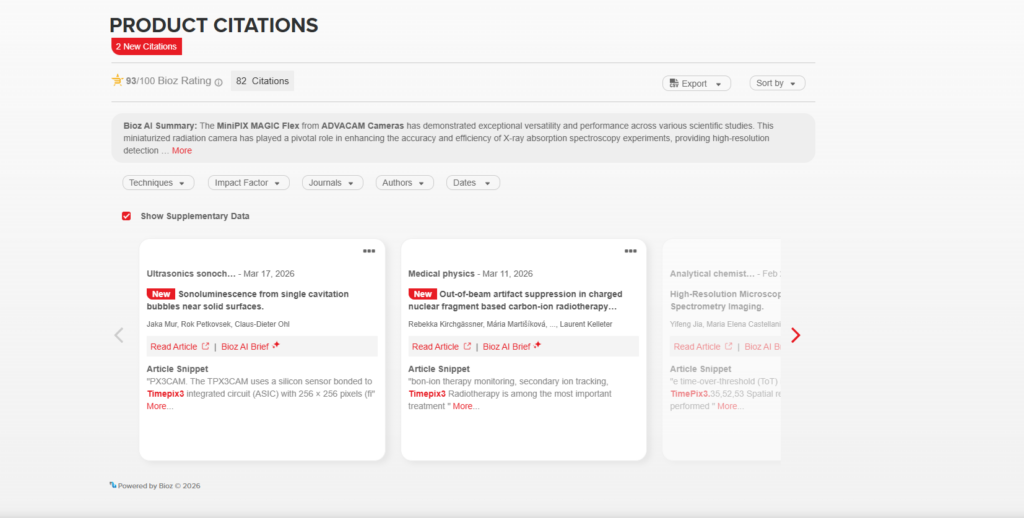Click the 2 New Citations badge

click(147, 46)
